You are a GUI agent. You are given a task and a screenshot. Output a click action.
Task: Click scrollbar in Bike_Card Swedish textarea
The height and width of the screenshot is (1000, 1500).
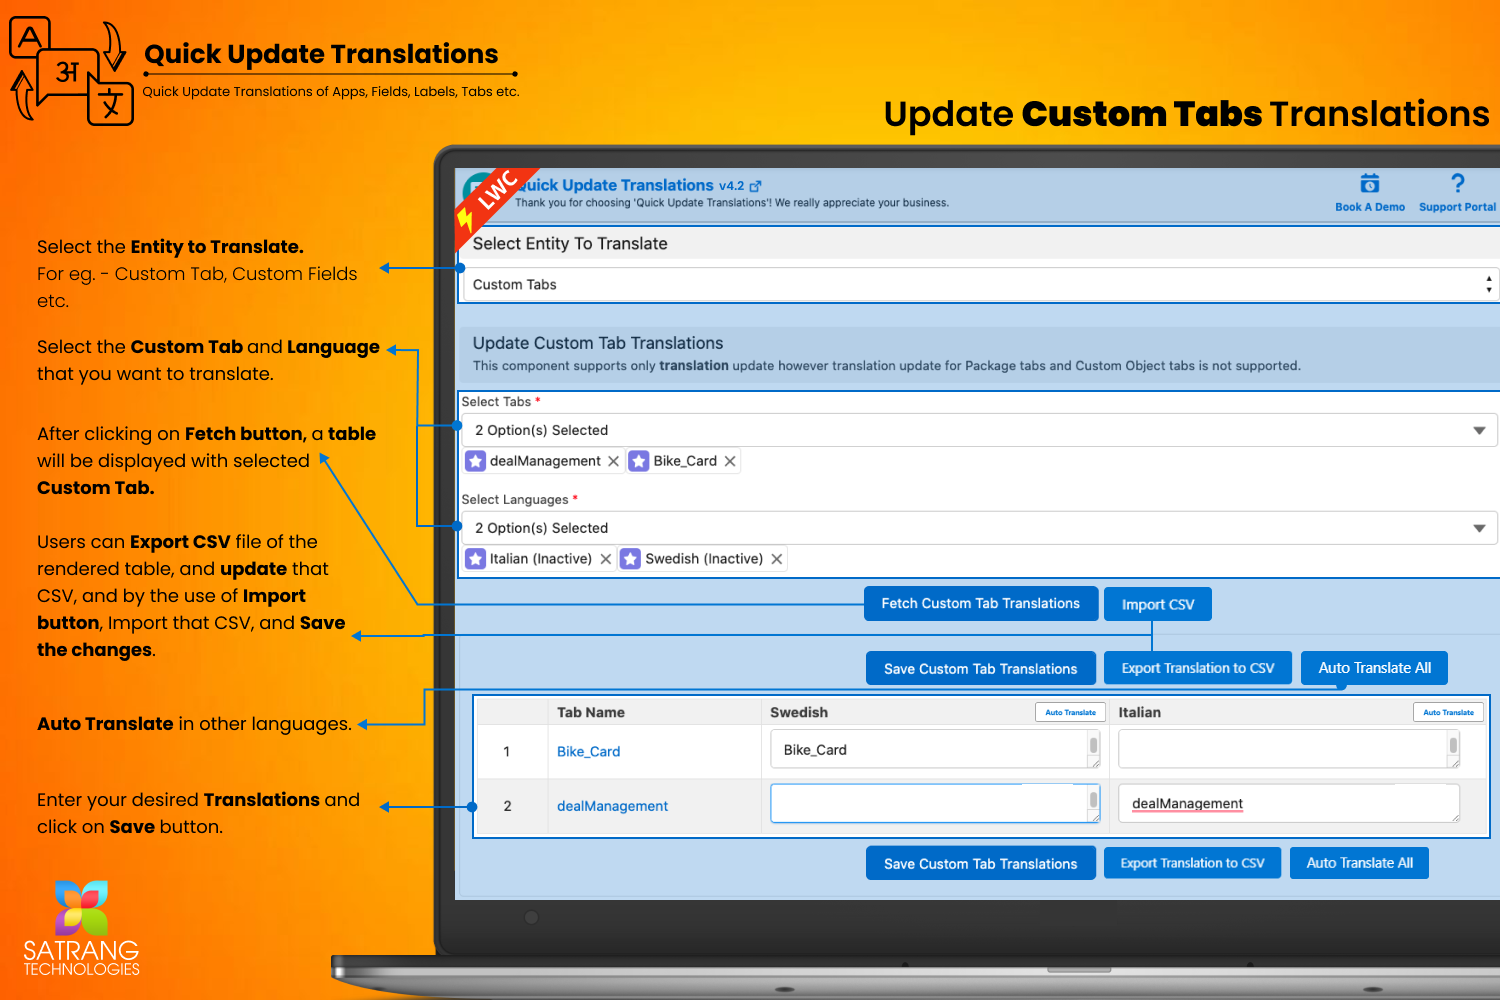coord(1094,746)
